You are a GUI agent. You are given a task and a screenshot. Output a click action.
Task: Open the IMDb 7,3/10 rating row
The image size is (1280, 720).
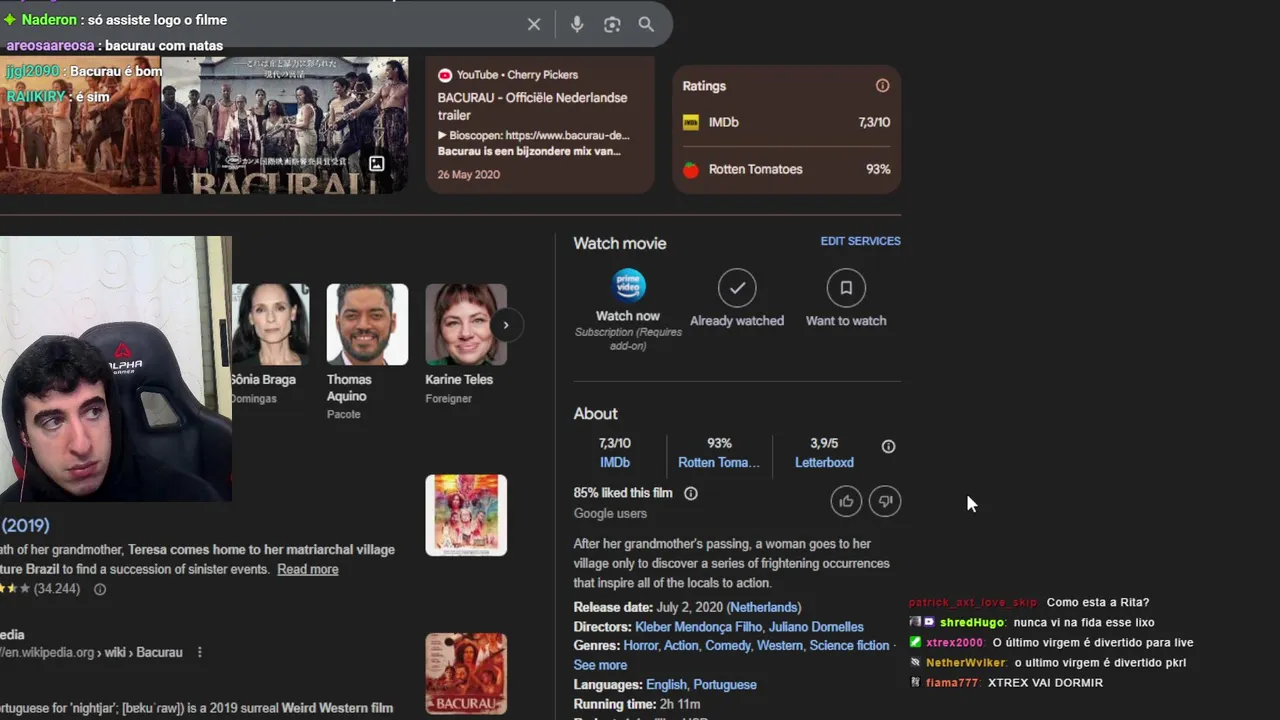786,122
